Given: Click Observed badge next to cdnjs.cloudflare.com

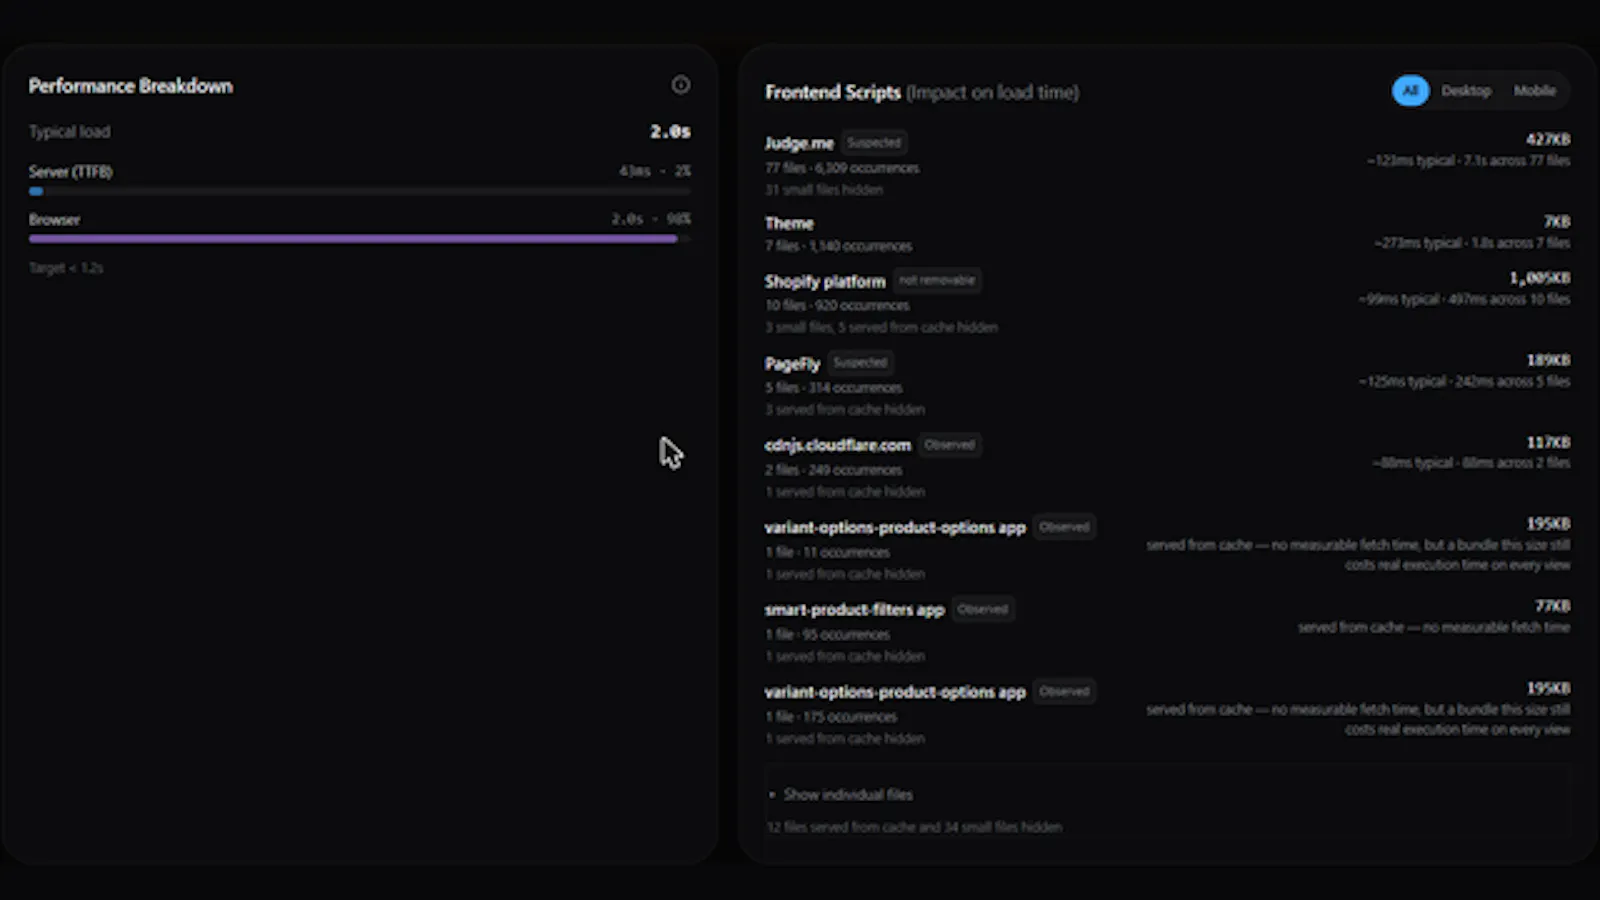Looking at the screenshot, I should 949,444.
